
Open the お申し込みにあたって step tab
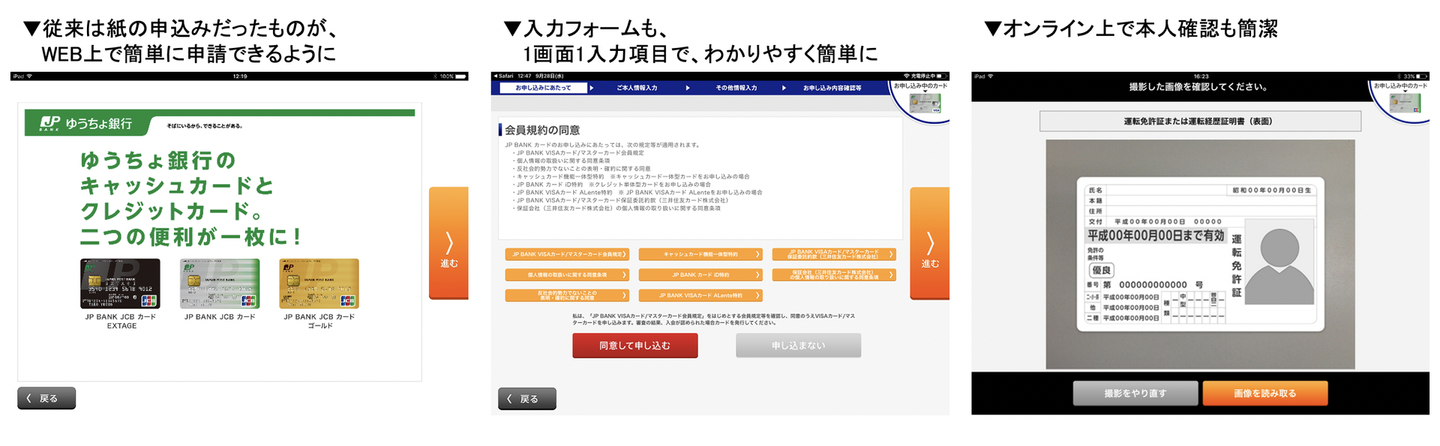click(x=545, y=88)
